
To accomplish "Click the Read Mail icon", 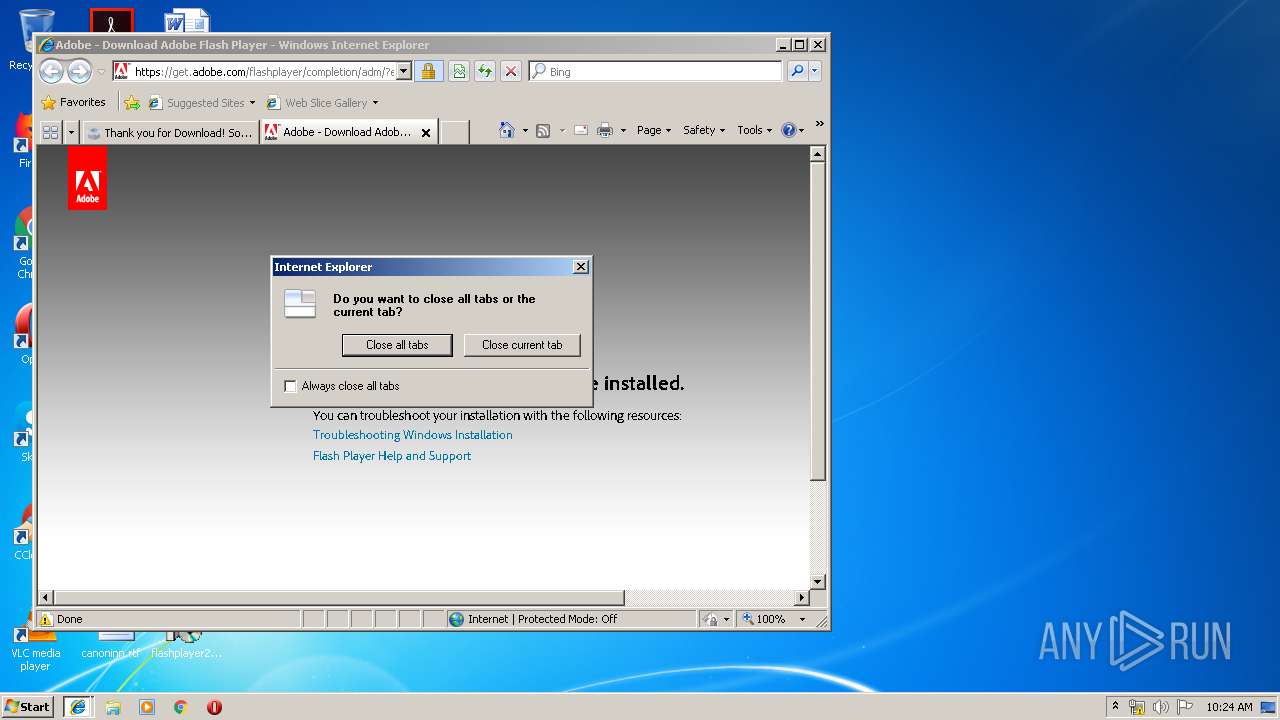I will tap(580, 130).
